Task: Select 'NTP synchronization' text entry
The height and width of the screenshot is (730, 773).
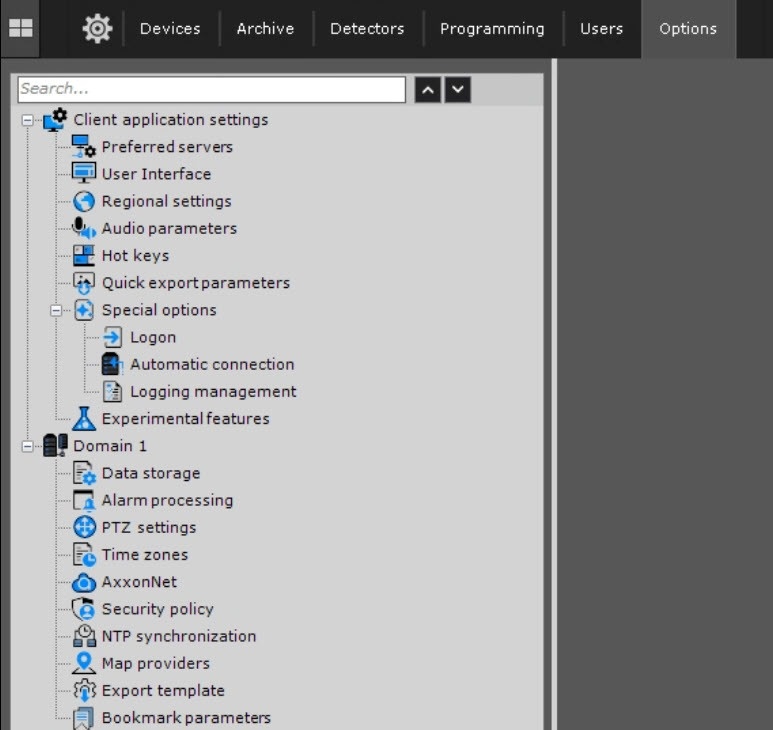Action: click(179, 637)
